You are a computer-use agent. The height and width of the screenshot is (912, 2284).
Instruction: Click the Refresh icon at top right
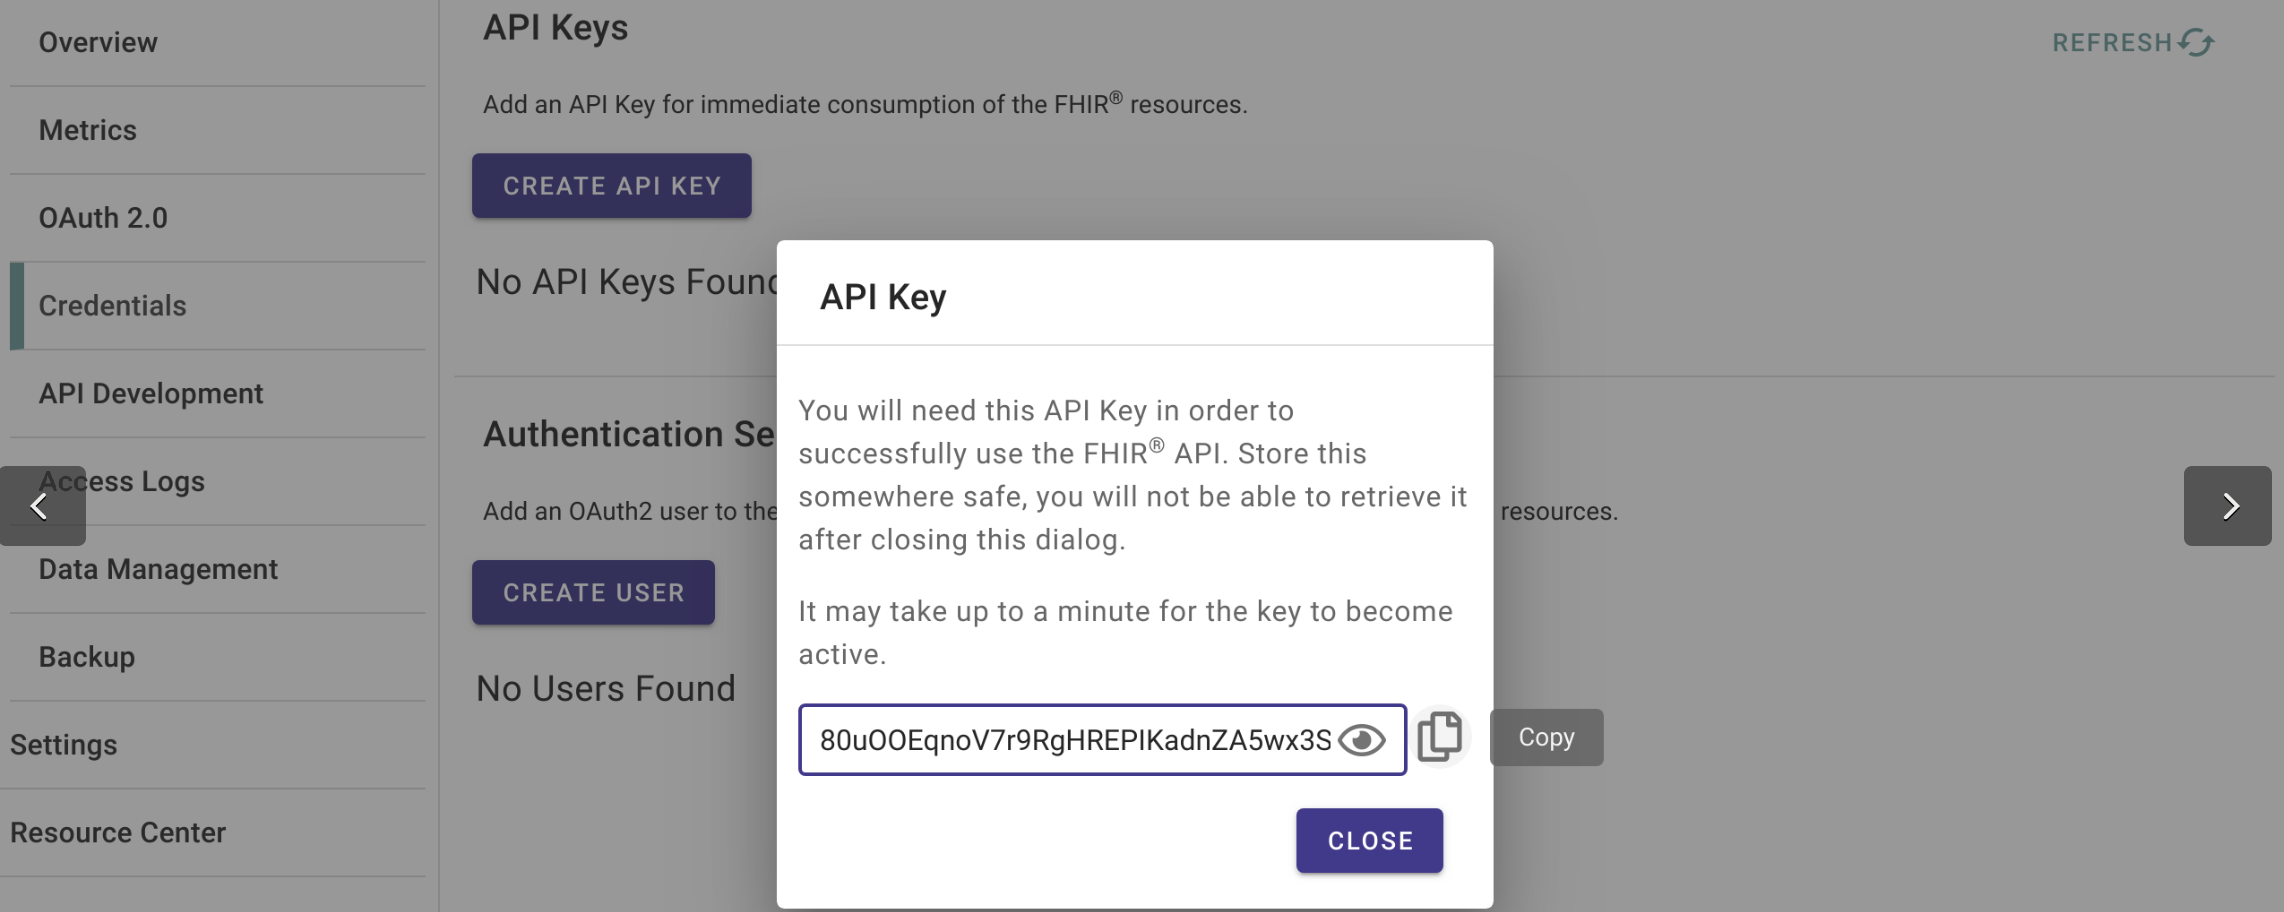(2197, 42)
